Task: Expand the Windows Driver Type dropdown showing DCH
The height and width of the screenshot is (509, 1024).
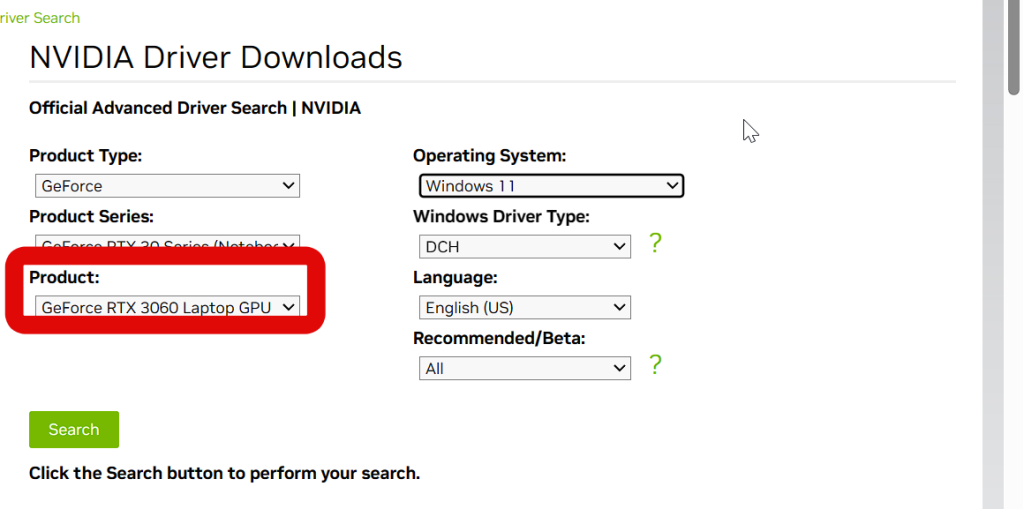Action: pyautogui.click(x=525, y=247)
